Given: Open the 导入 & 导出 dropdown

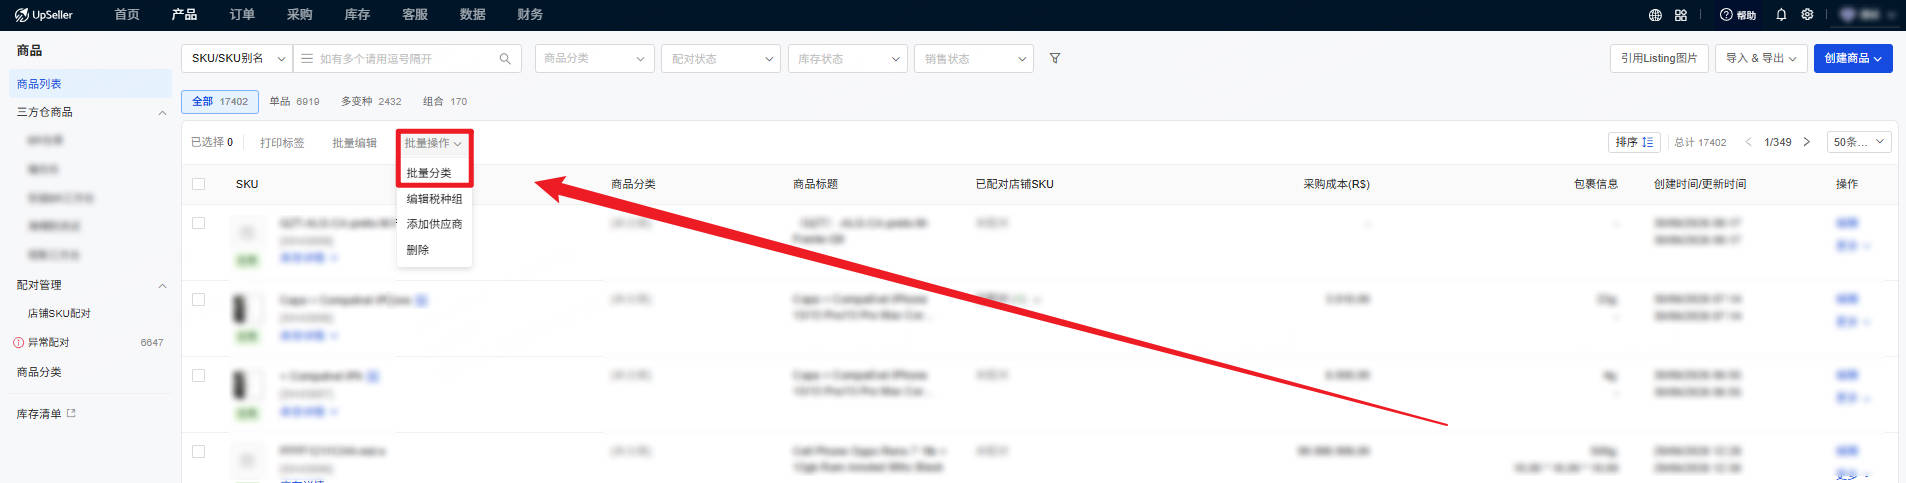Looking at the screenshot, I should click(x=1761, y=58).
